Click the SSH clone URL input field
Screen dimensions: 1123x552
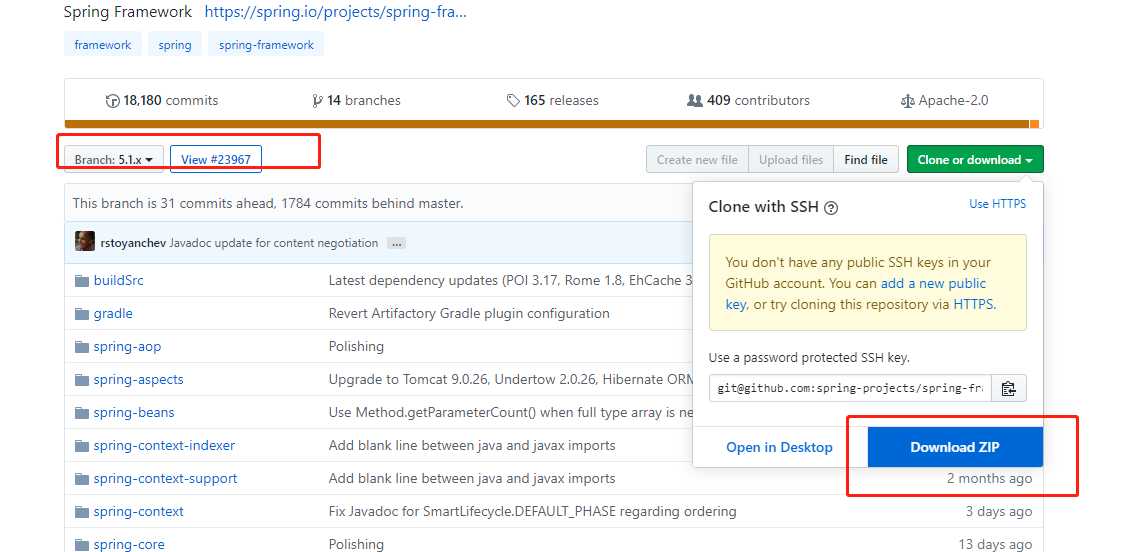[850, 388]
